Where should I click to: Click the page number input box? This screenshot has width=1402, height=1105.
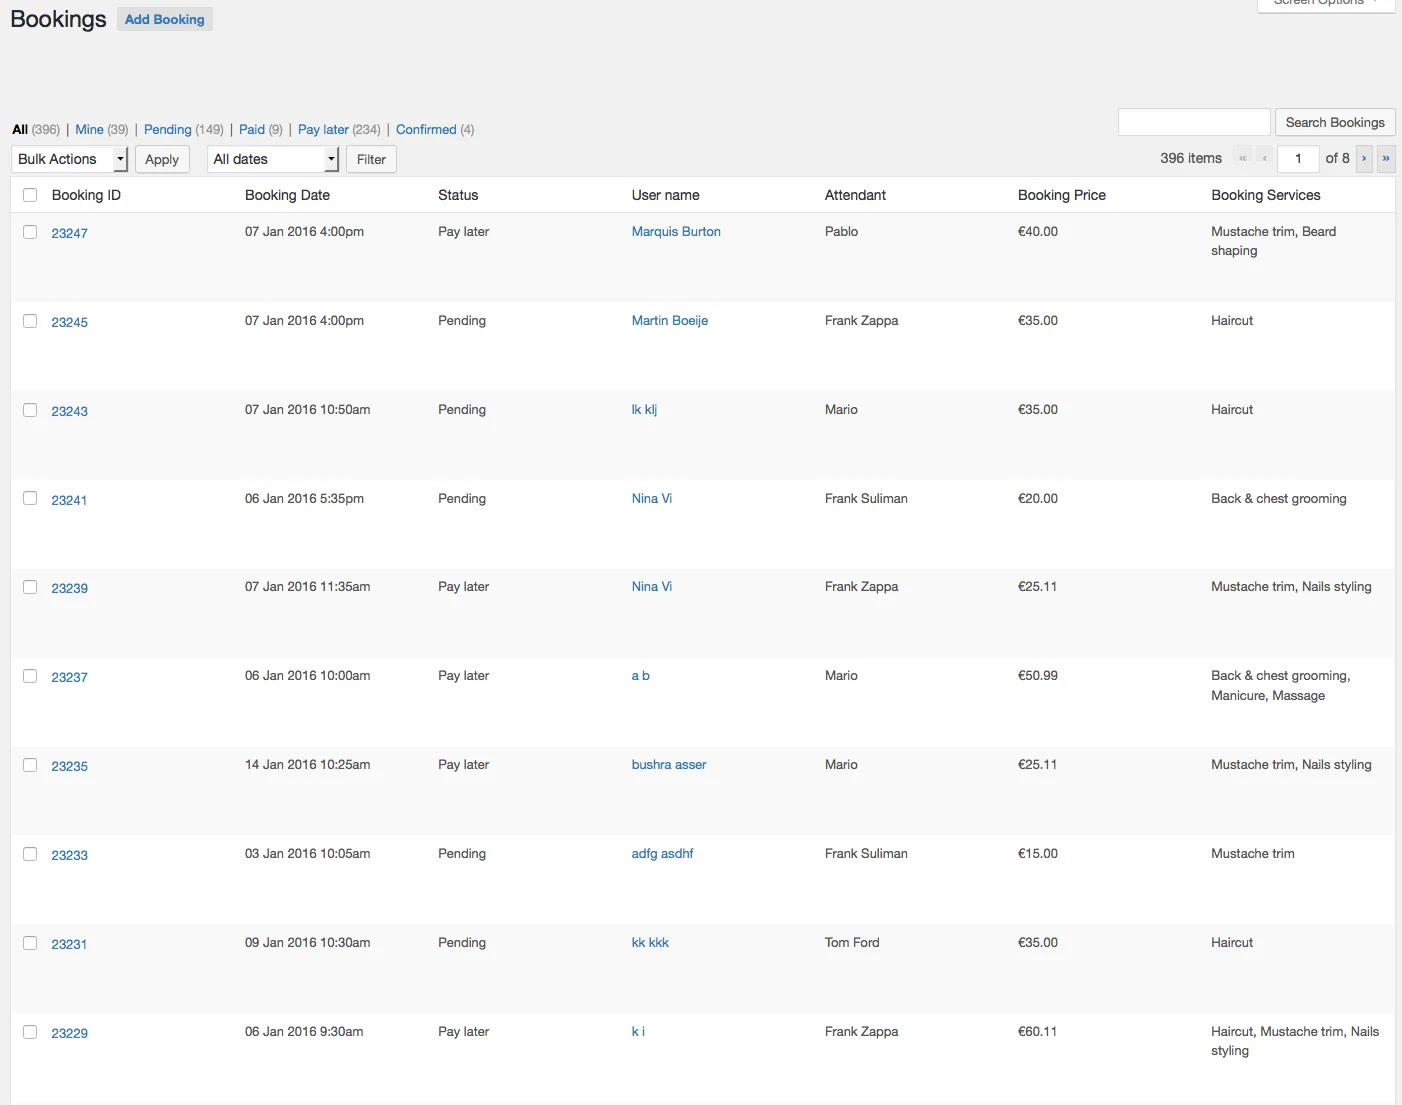[1298, 158]
